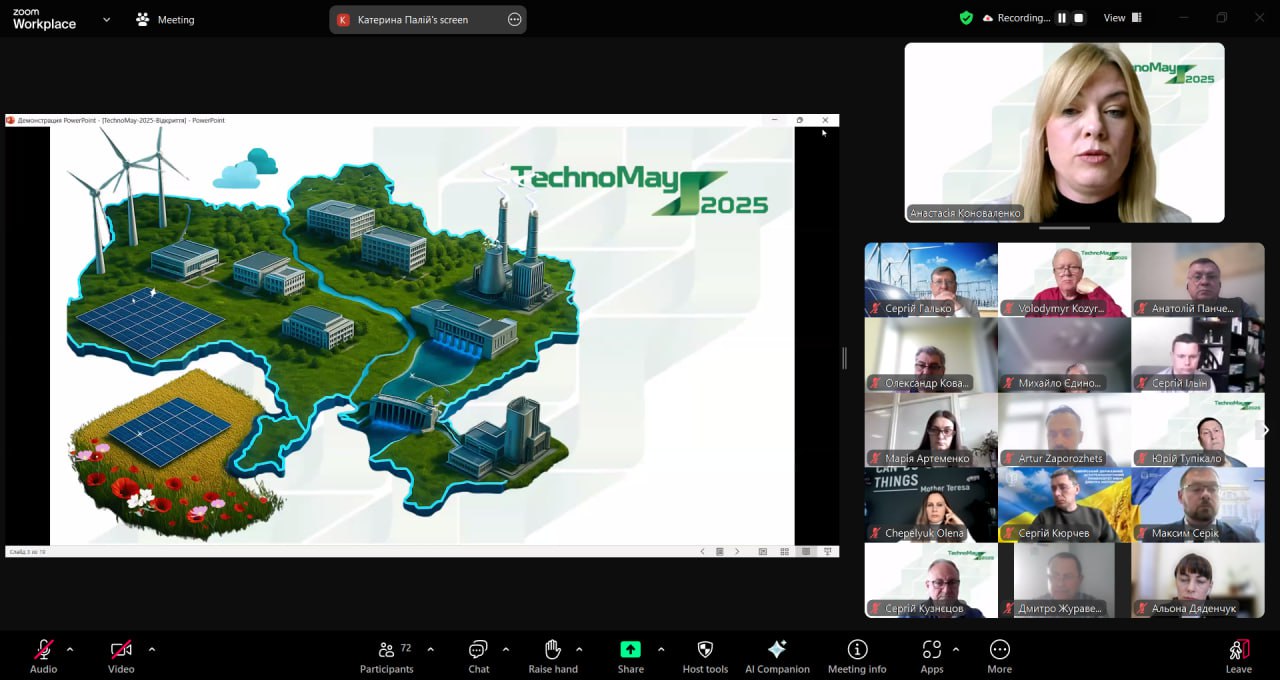Select Дмитро Журавель video tile
Image resolution: width=1280 pixels, height=680 pixels.
pos(1064,580)
